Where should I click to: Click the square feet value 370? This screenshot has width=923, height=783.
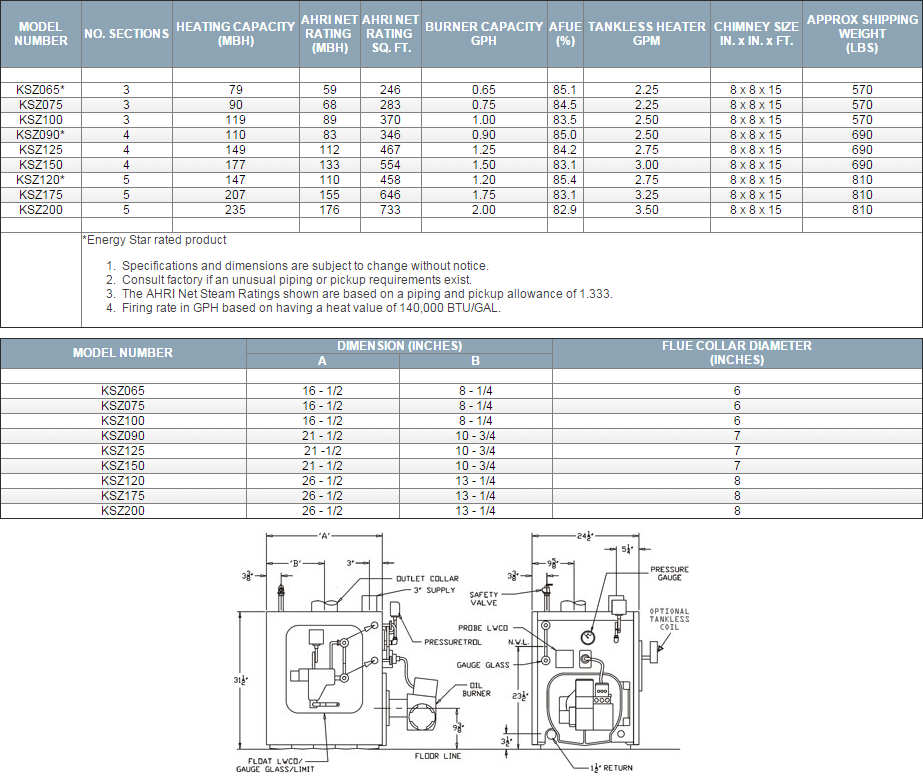(390, 120)
